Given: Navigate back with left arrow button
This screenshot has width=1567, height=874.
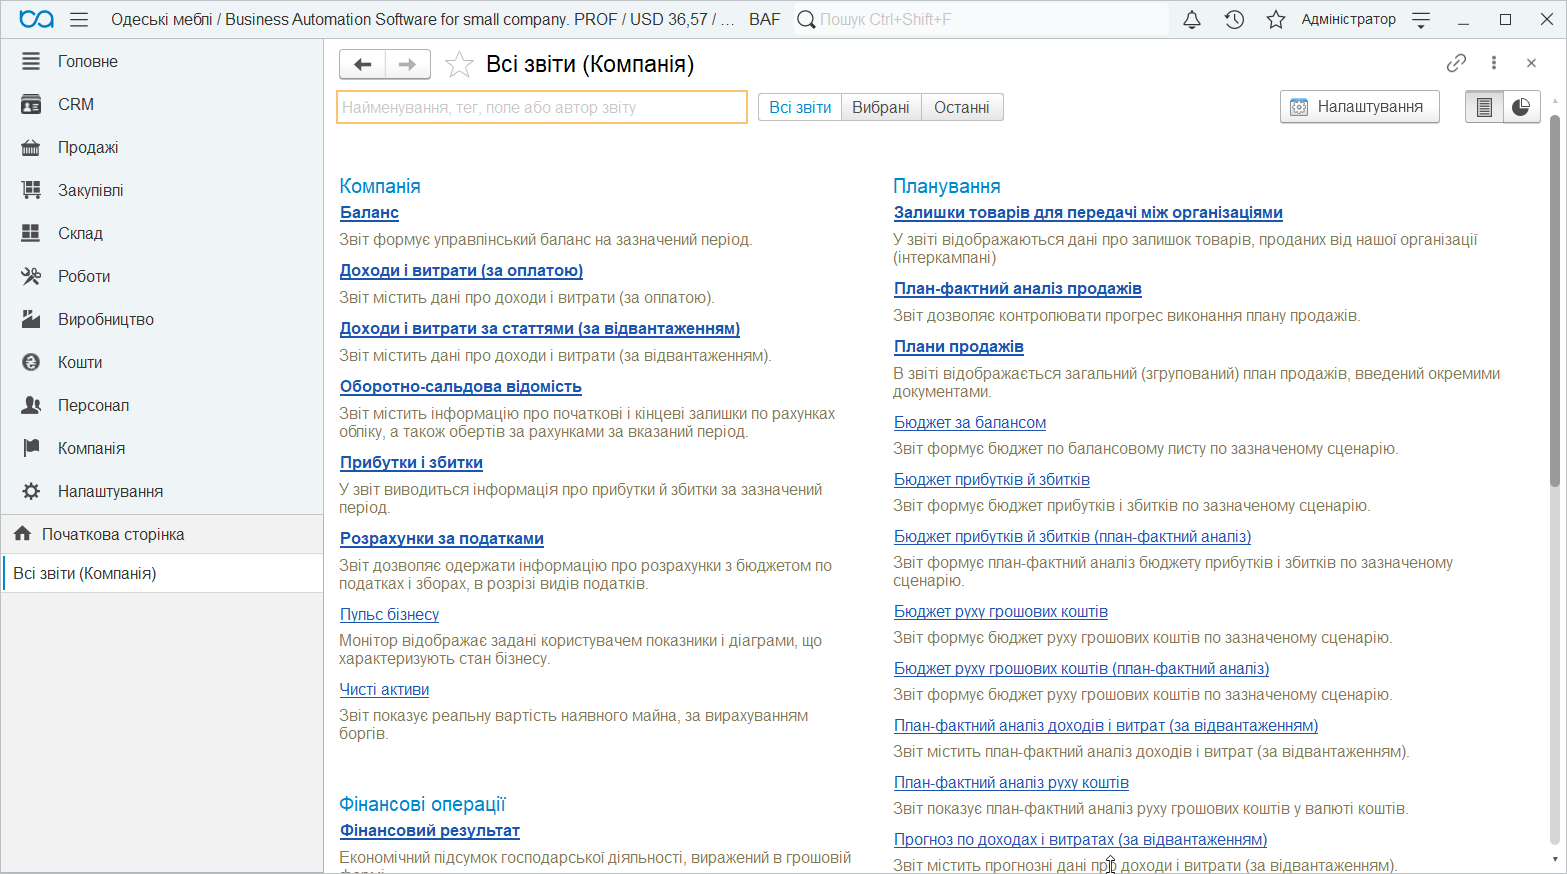Looking at the screenshot, I should (363, 65).
